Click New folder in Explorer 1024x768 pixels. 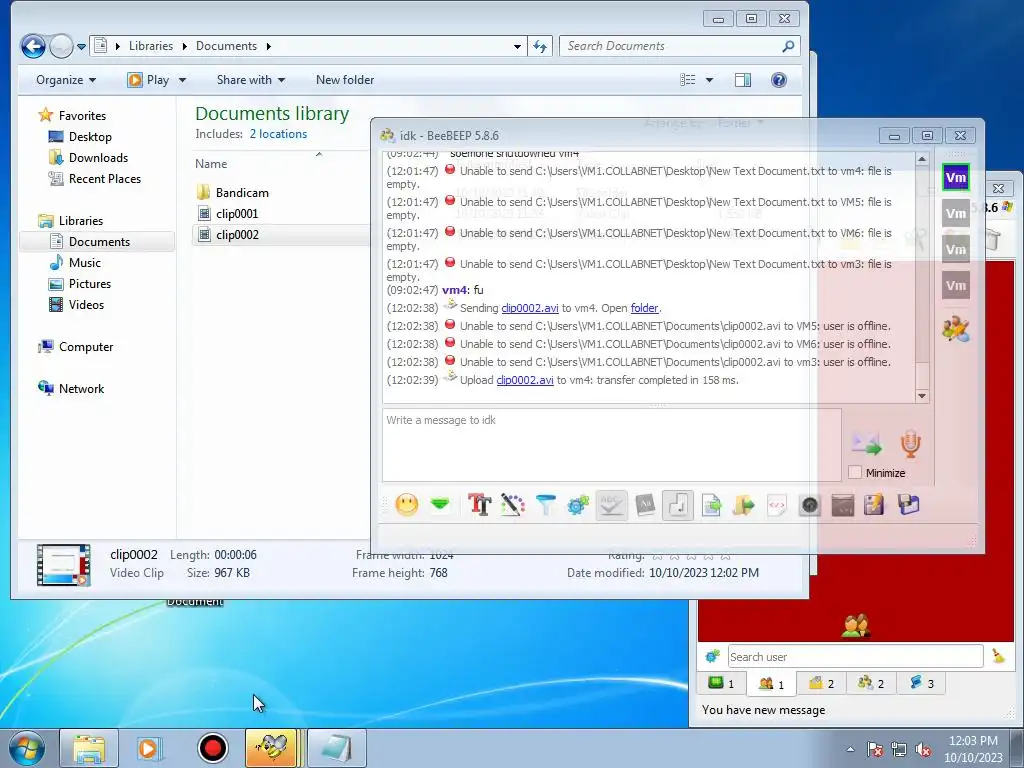point(345,80)
